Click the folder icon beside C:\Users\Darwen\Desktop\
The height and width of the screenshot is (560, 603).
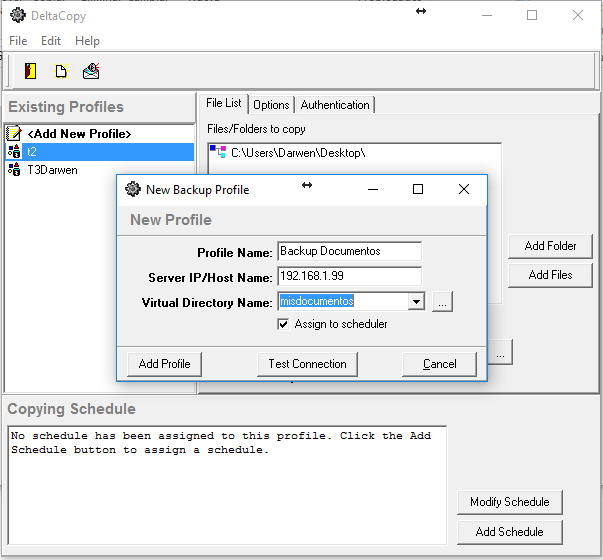218,152
